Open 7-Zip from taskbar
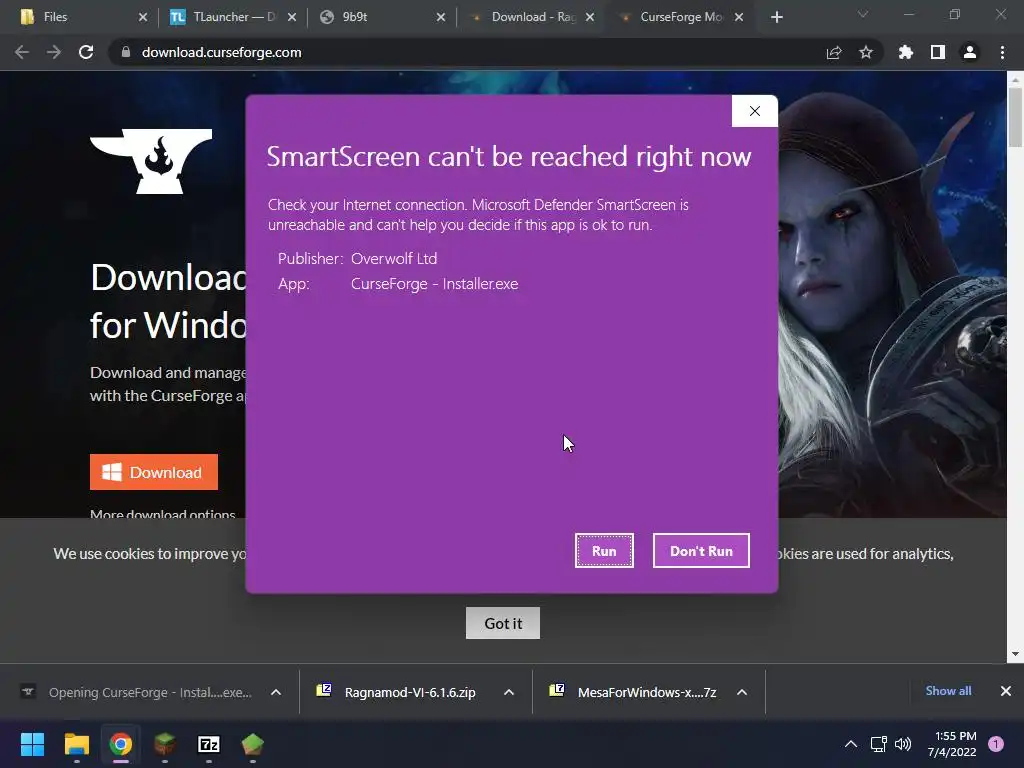The width and height of the screenshot is (1024, 768). coord(208,744)
